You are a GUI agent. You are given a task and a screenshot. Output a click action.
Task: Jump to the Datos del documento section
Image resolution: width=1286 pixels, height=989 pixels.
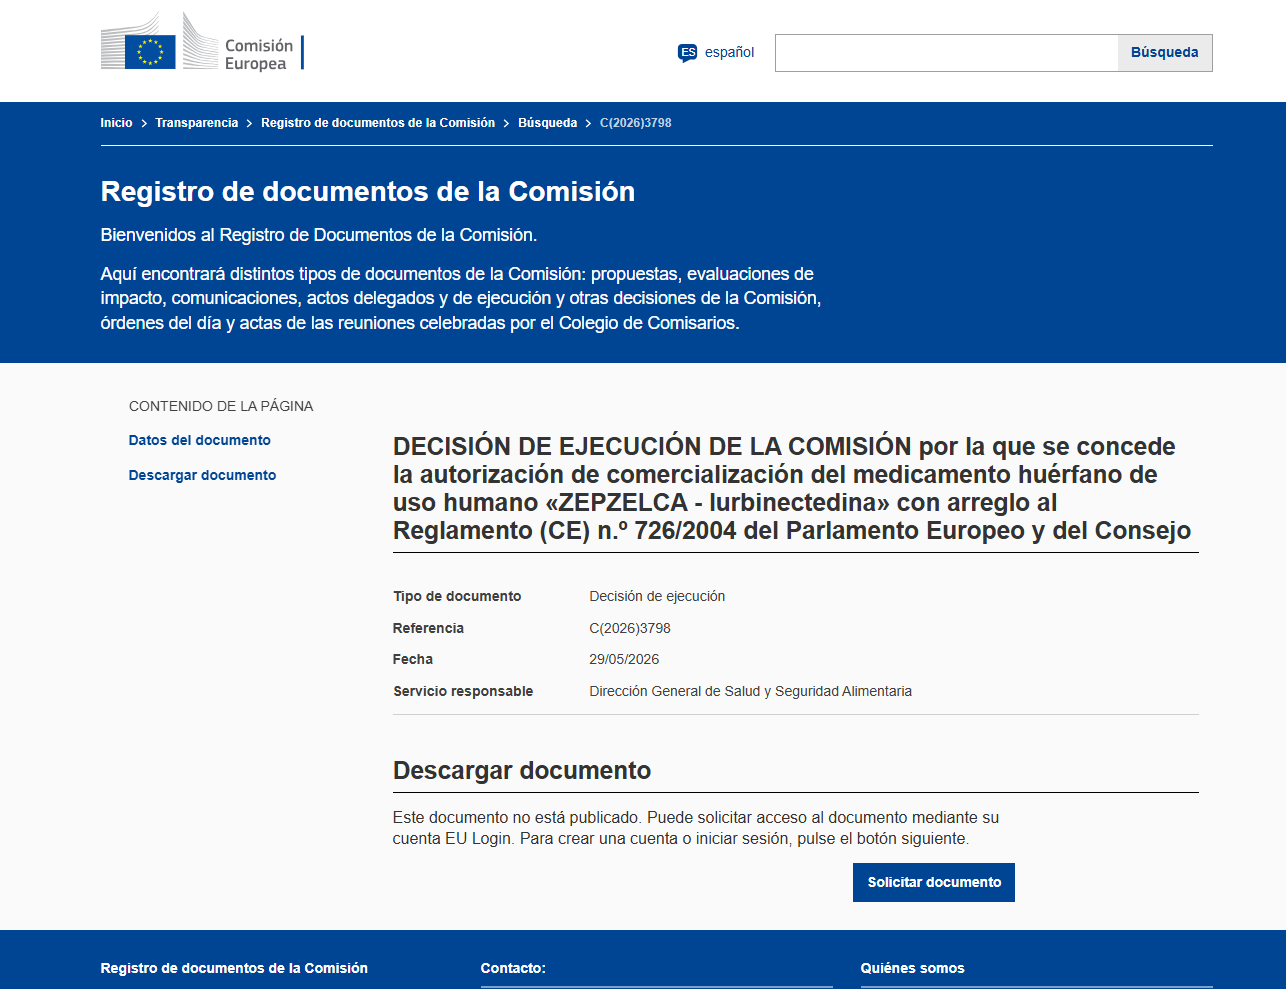point(200,440)
